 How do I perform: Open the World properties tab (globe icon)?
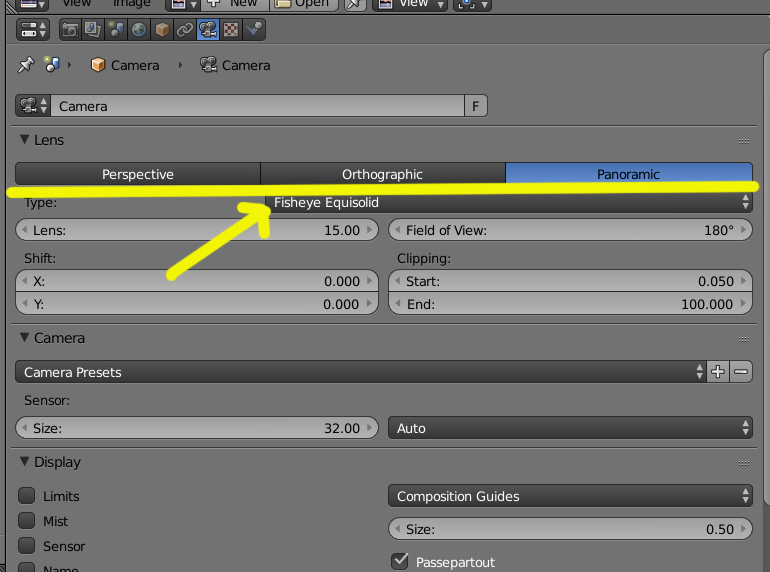point(139,30)
